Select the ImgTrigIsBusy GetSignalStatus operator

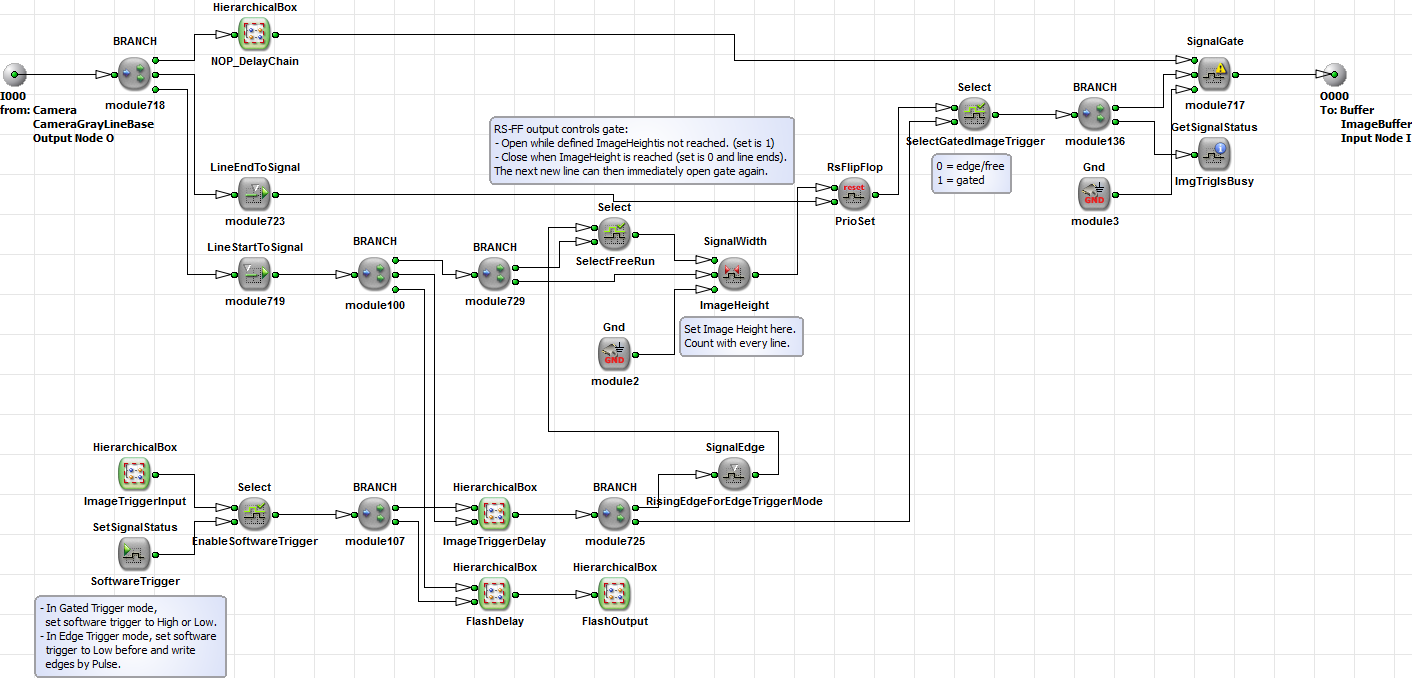(x=1214, y=153)
